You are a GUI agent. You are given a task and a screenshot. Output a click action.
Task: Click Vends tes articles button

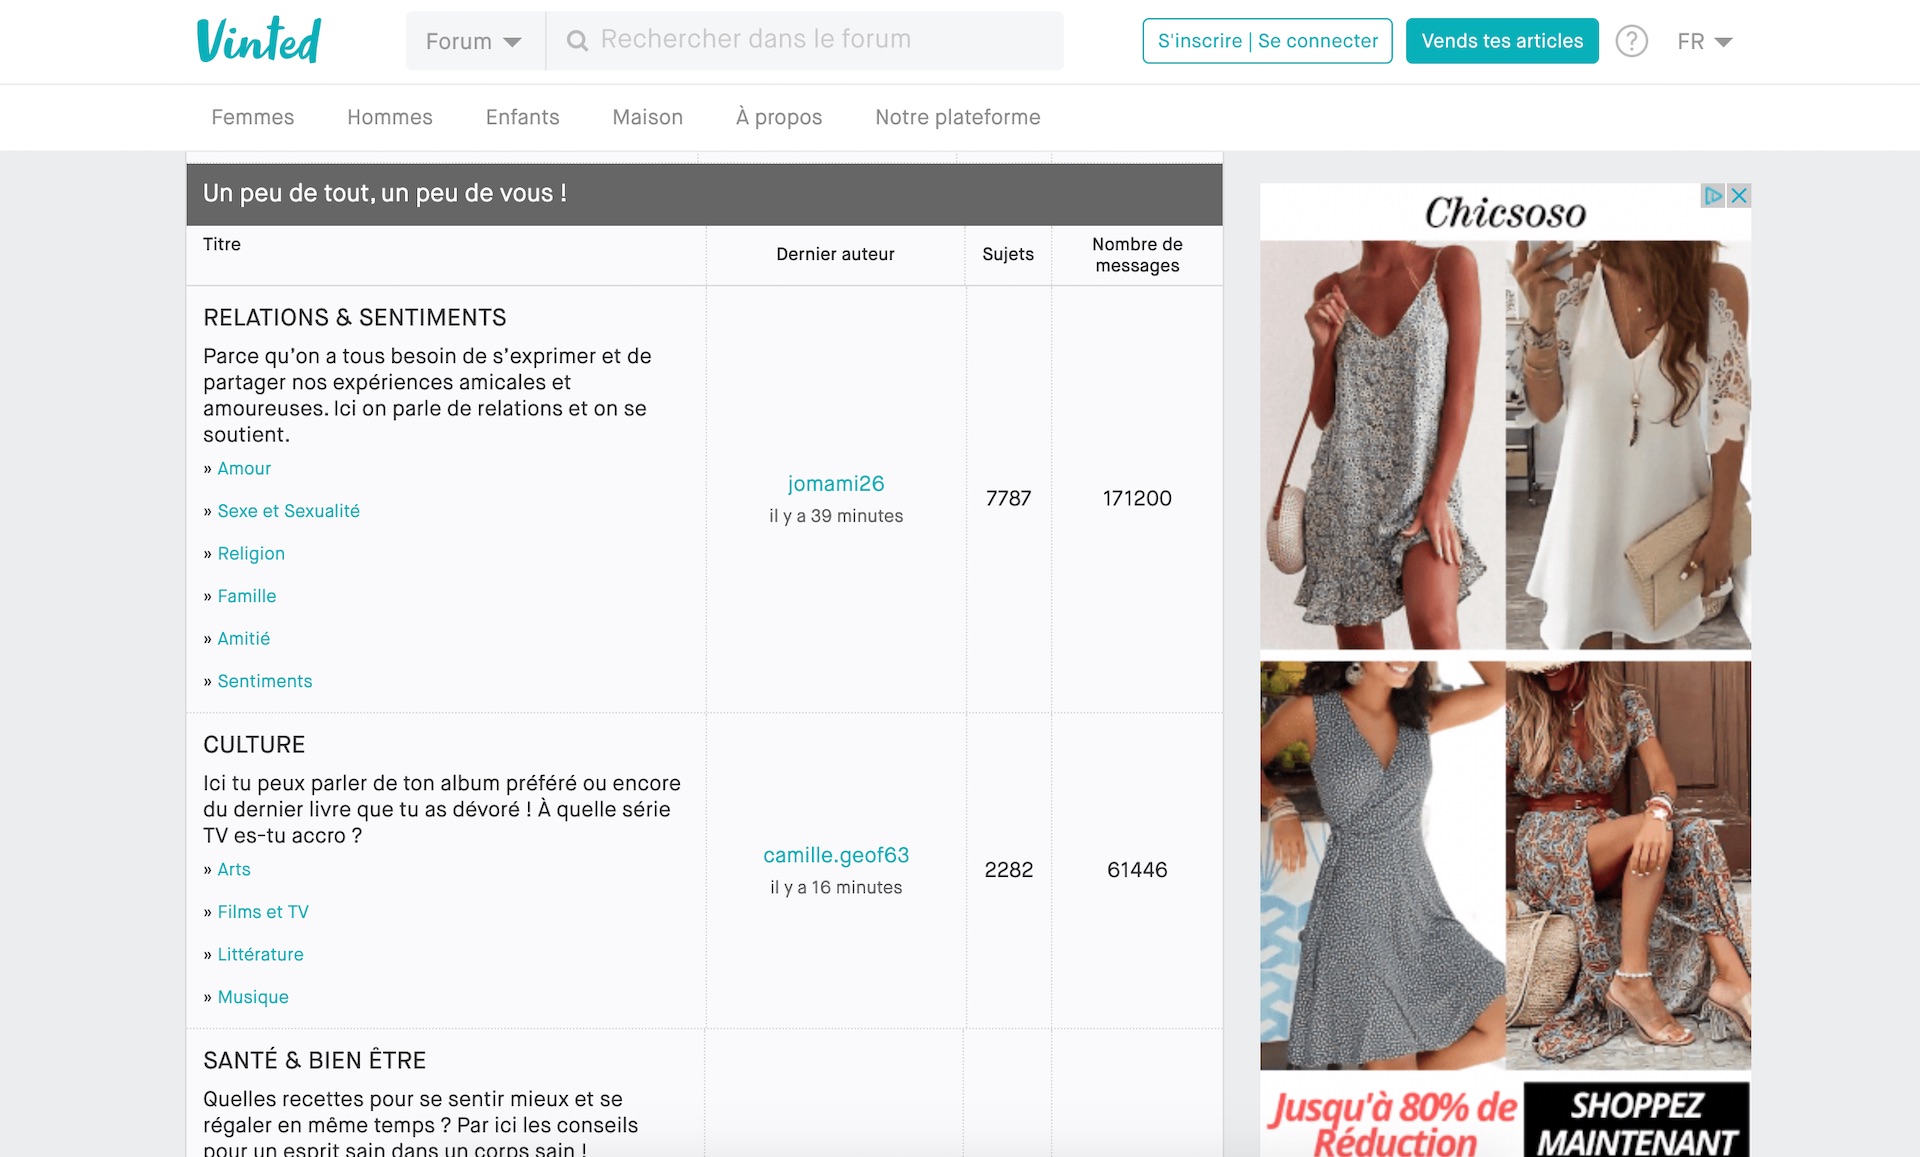coord(1502,41)
